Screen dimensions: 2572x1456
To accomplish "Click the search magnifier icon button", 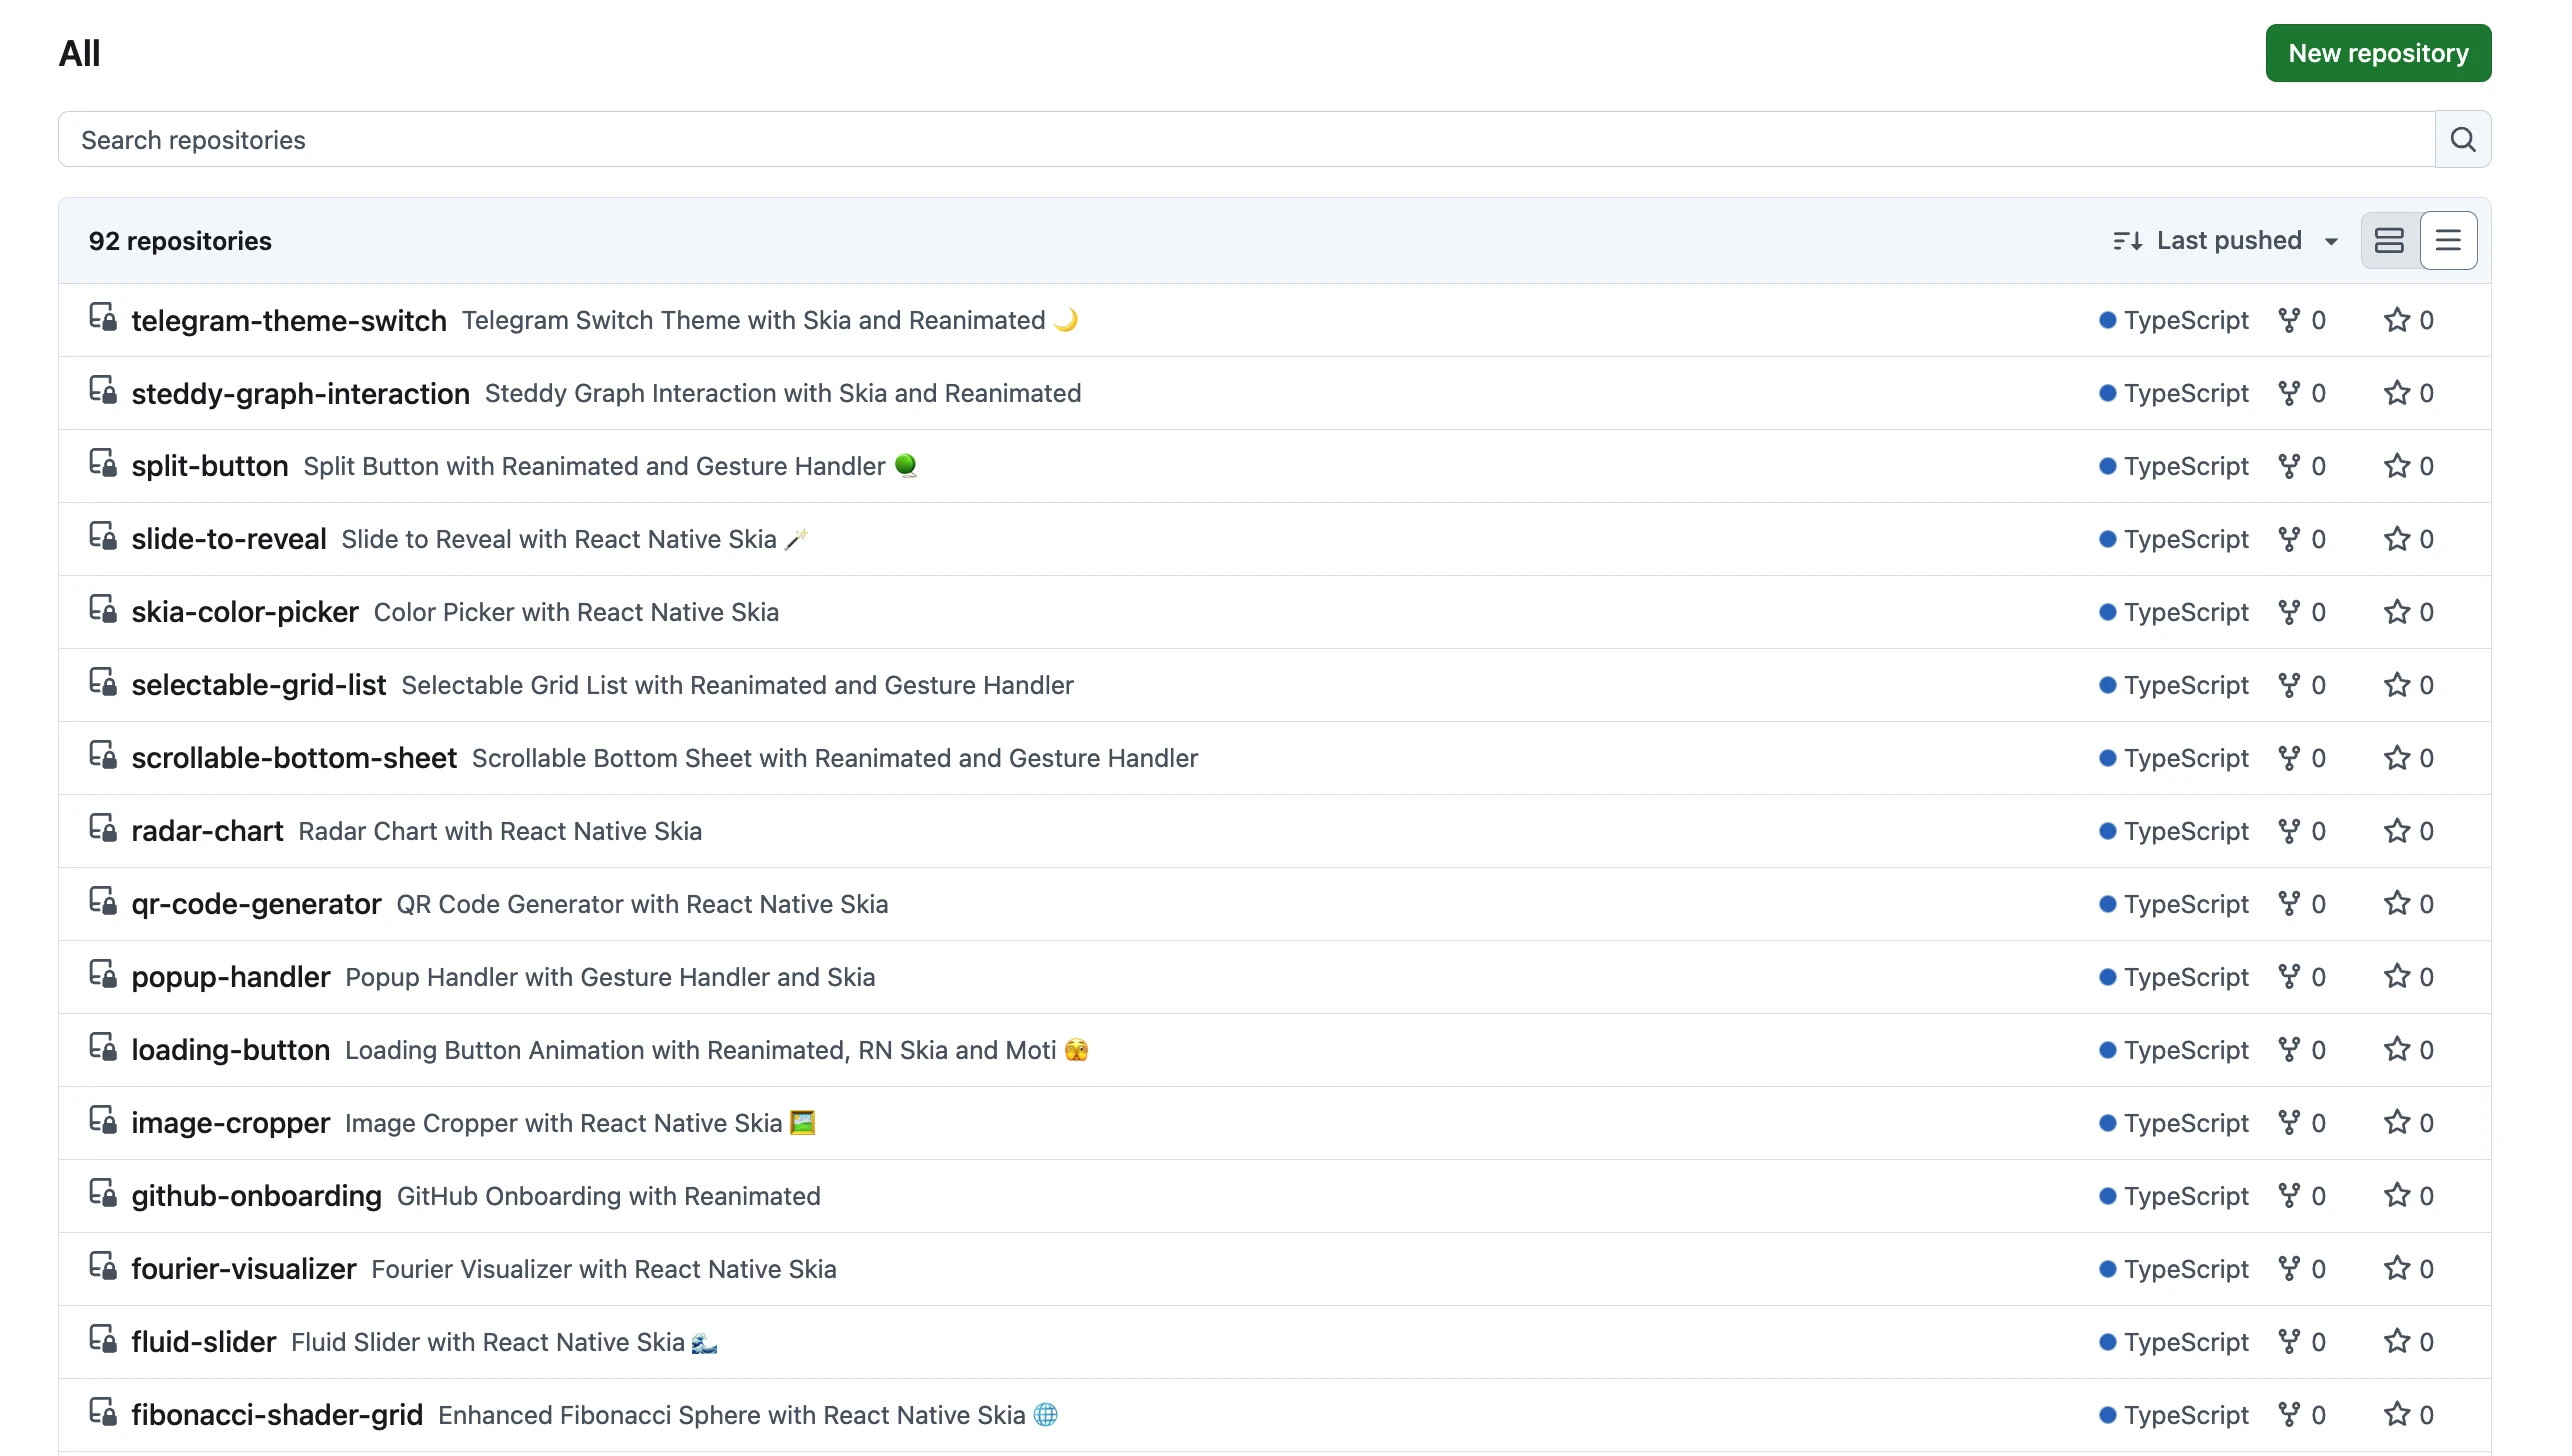I will click(x=2462, y=139).
